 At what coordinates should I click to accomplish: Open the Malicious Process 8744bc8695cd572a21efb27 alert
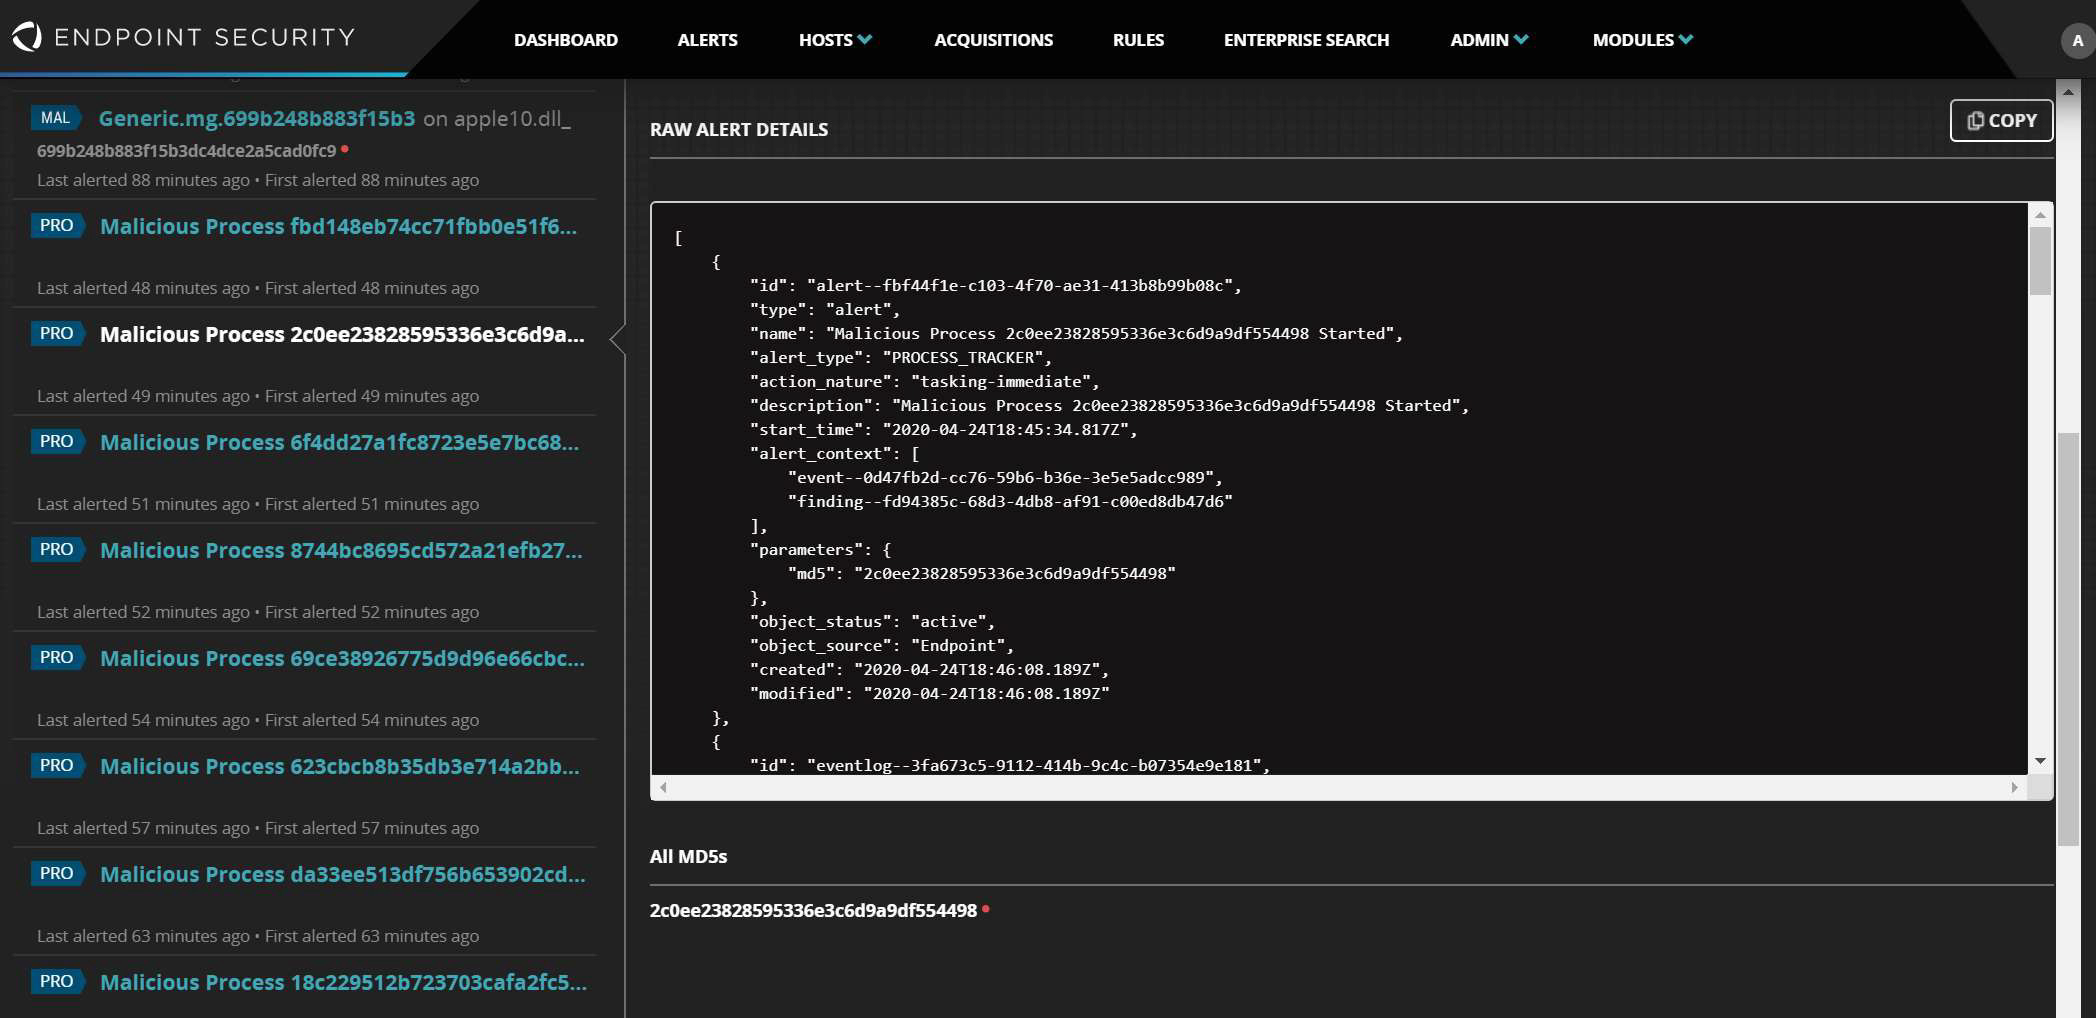tap(341, 550)
